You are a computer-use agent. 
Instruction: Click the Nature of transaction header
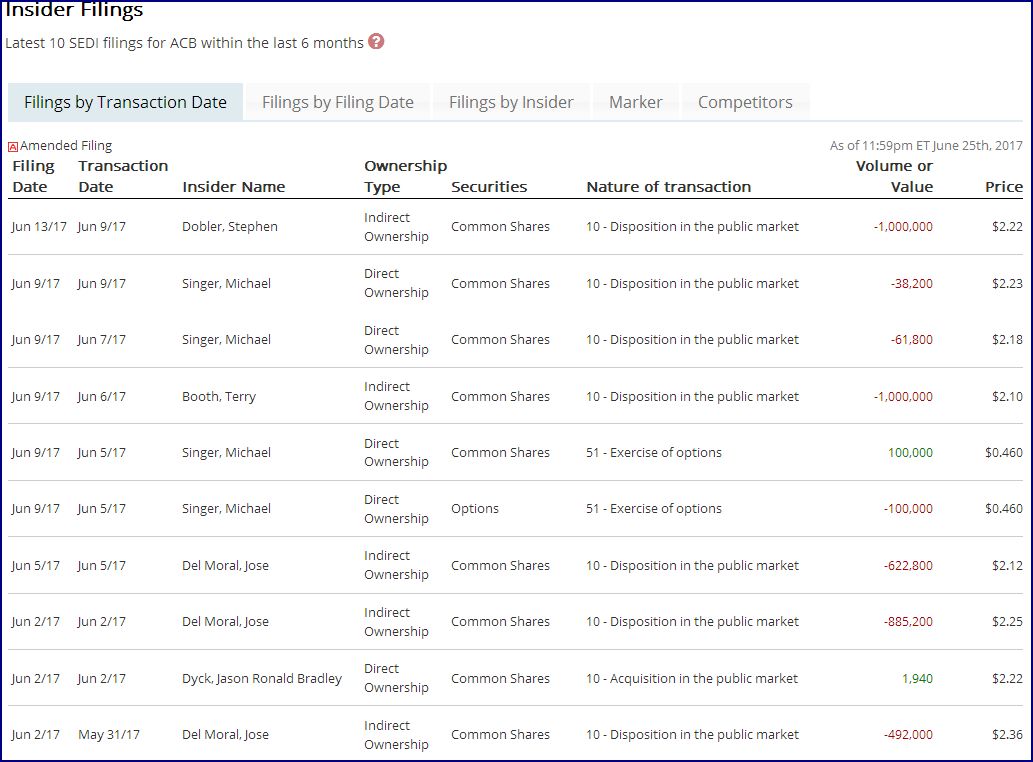(x=668, y=187)
